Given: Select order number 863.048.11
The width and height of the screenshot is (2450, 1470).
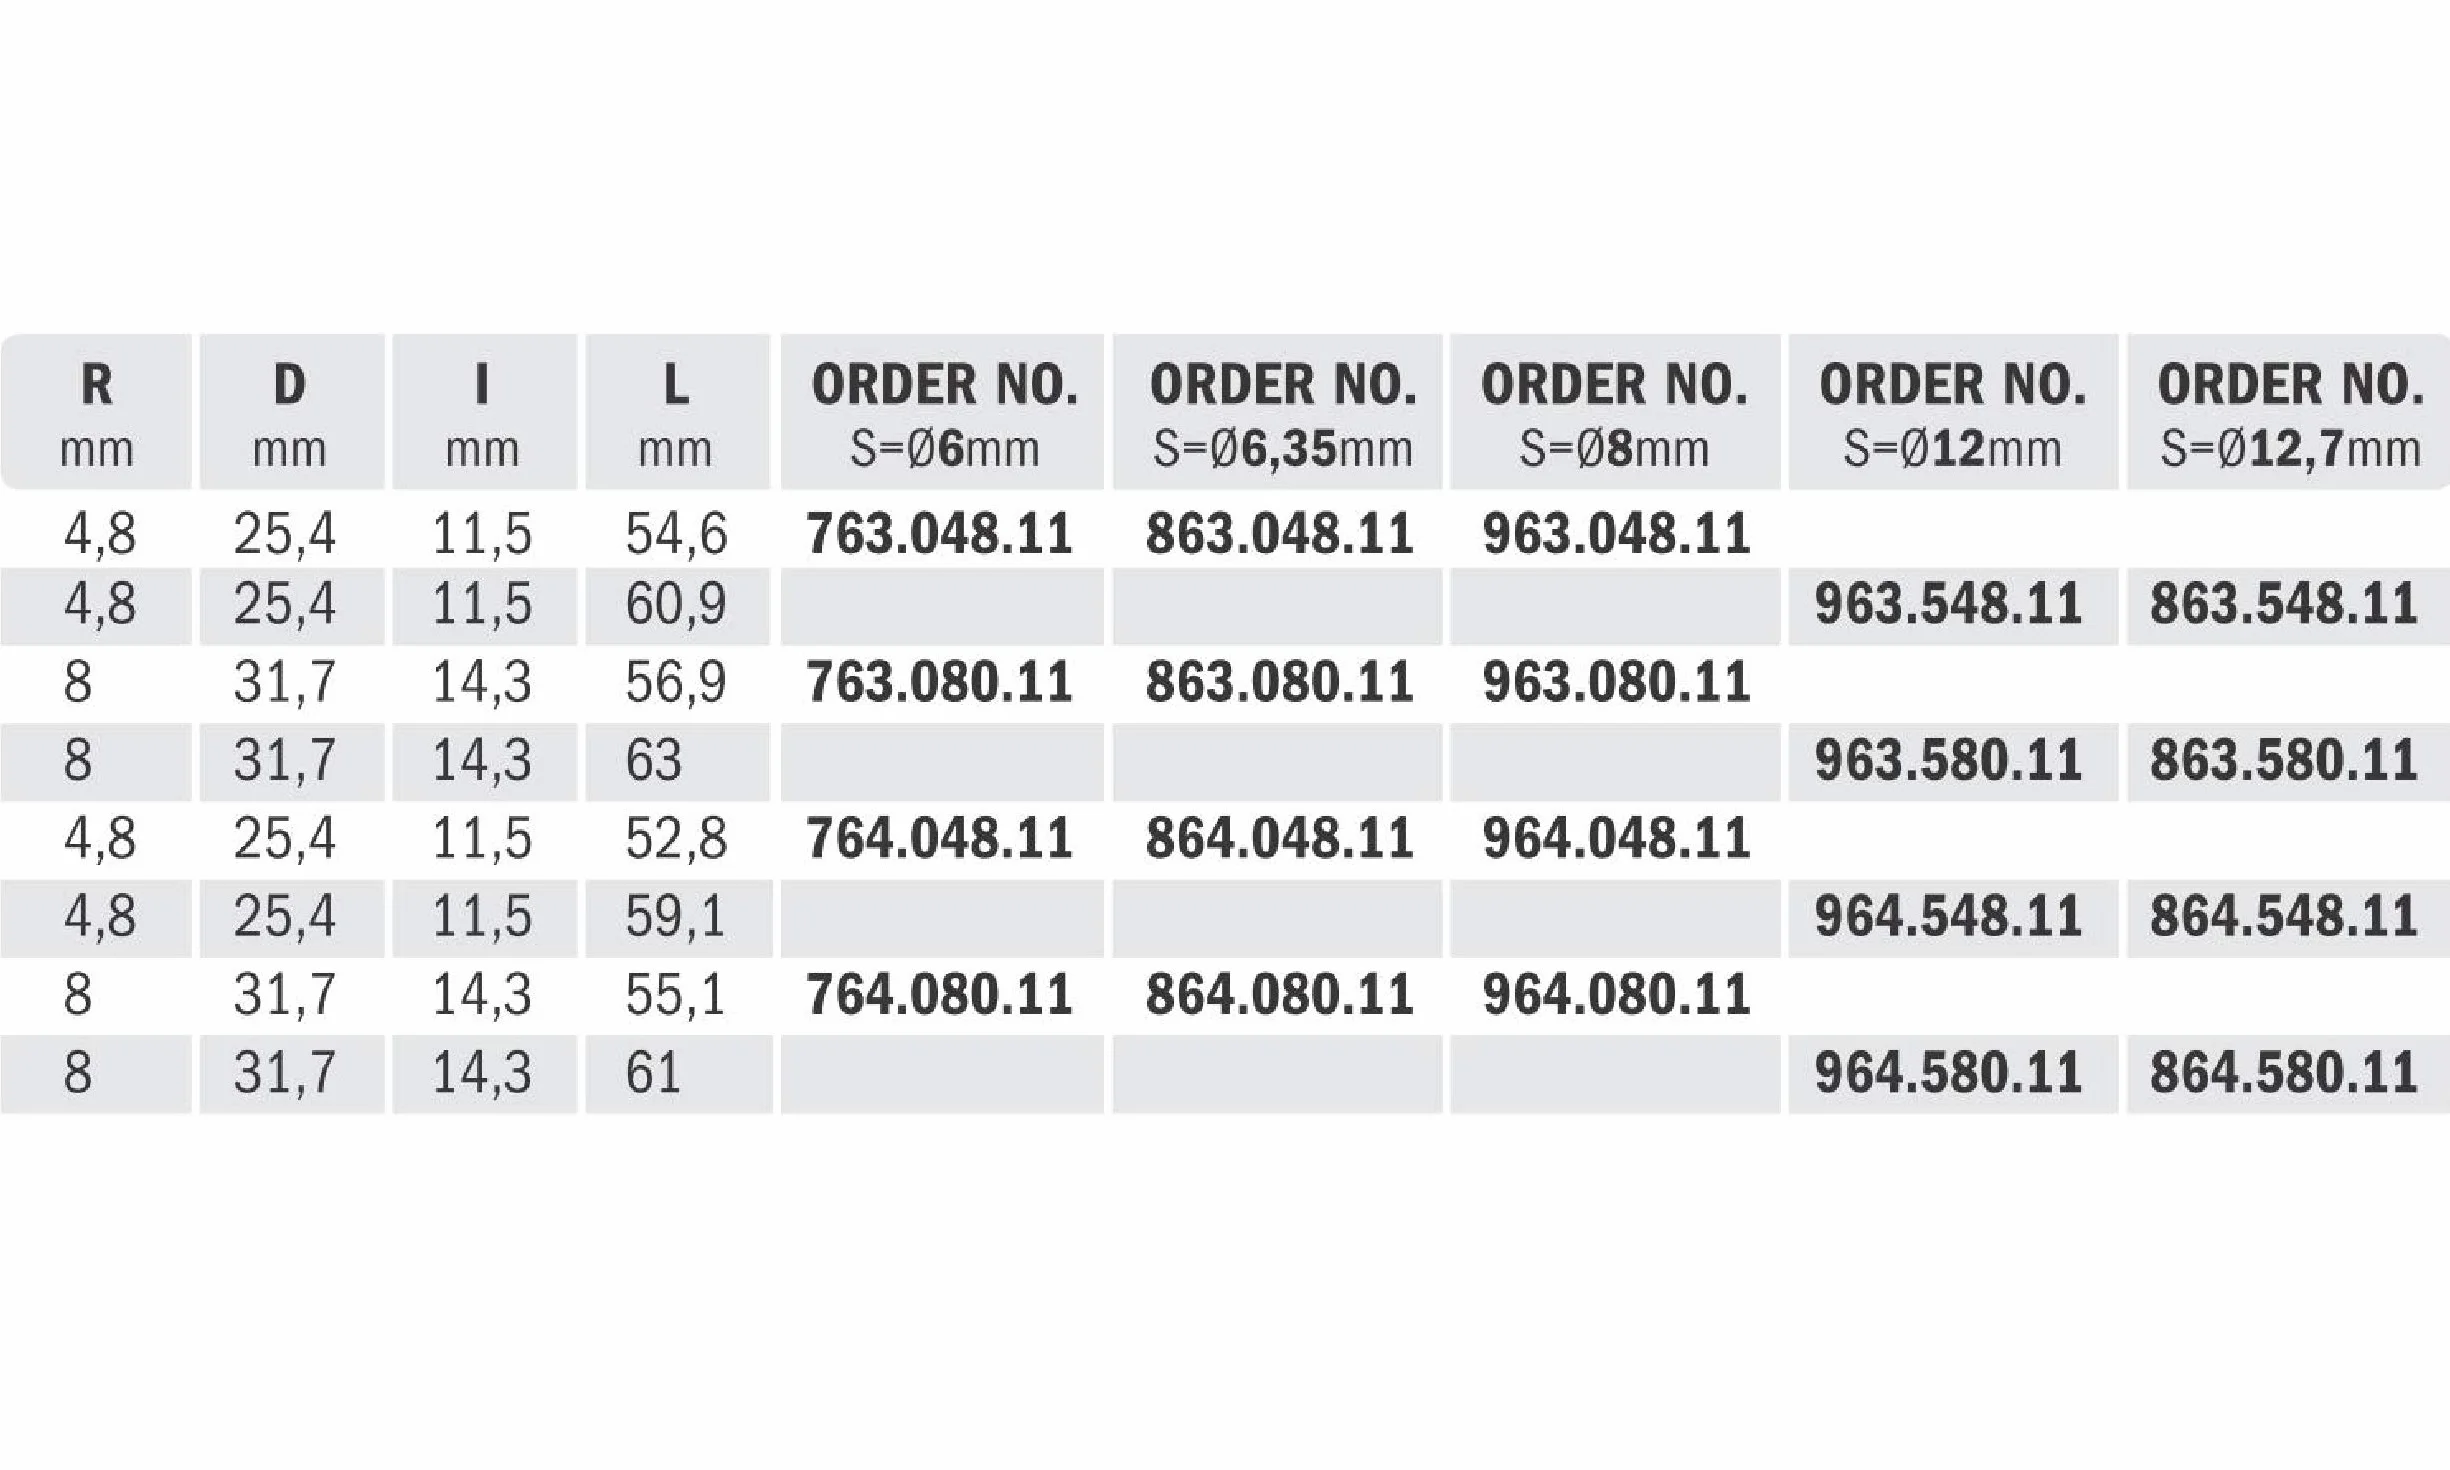Looking at the screenshot, I should (x=1279, y=533).
